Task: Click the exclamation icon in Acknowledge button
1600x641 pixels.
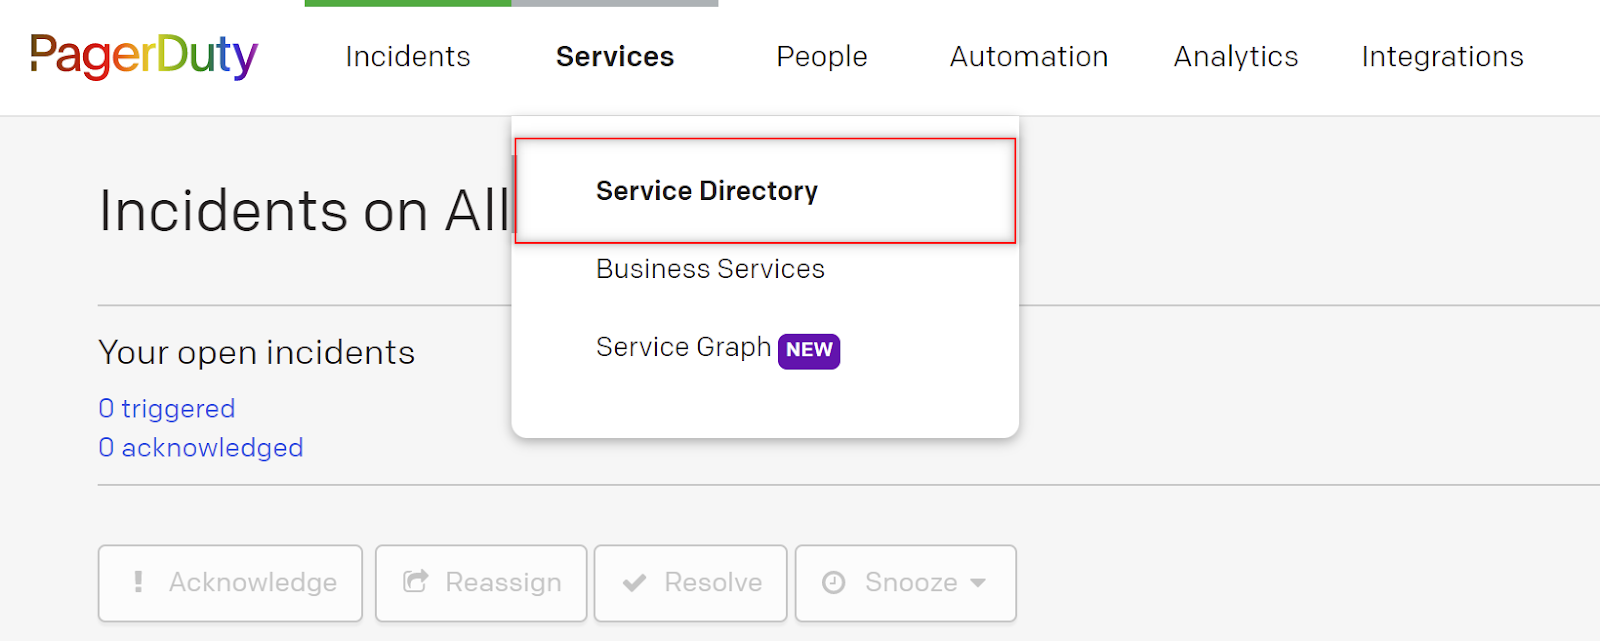Action: pos(138,583)
